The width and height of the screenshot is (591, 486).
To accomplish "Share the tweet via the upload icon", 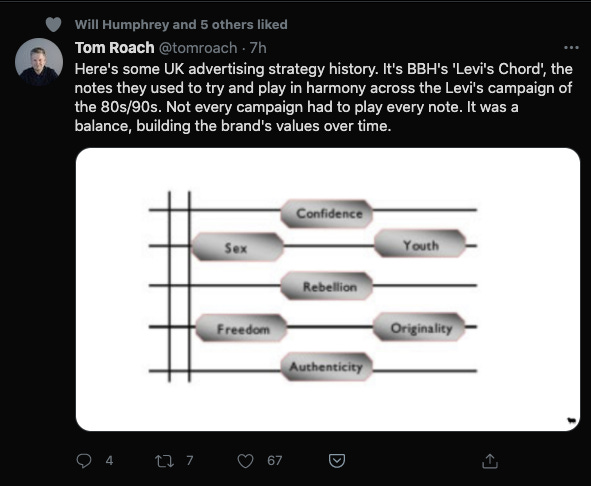I will pos(490,461).
